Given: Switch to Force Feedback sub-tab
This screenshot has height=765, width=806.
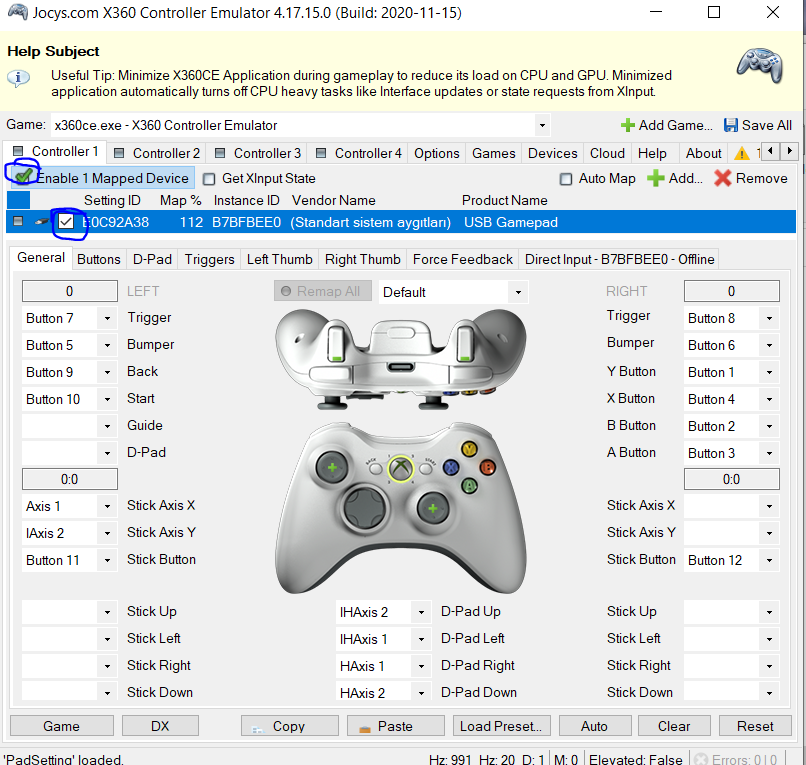Looking at the screenshot, I should [x=463, y=259].
